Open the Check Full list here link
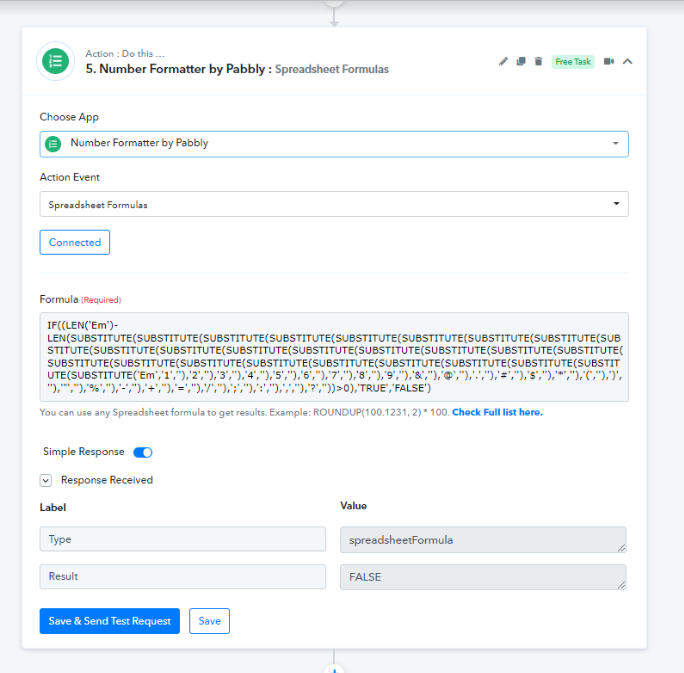 click(497, 412)
